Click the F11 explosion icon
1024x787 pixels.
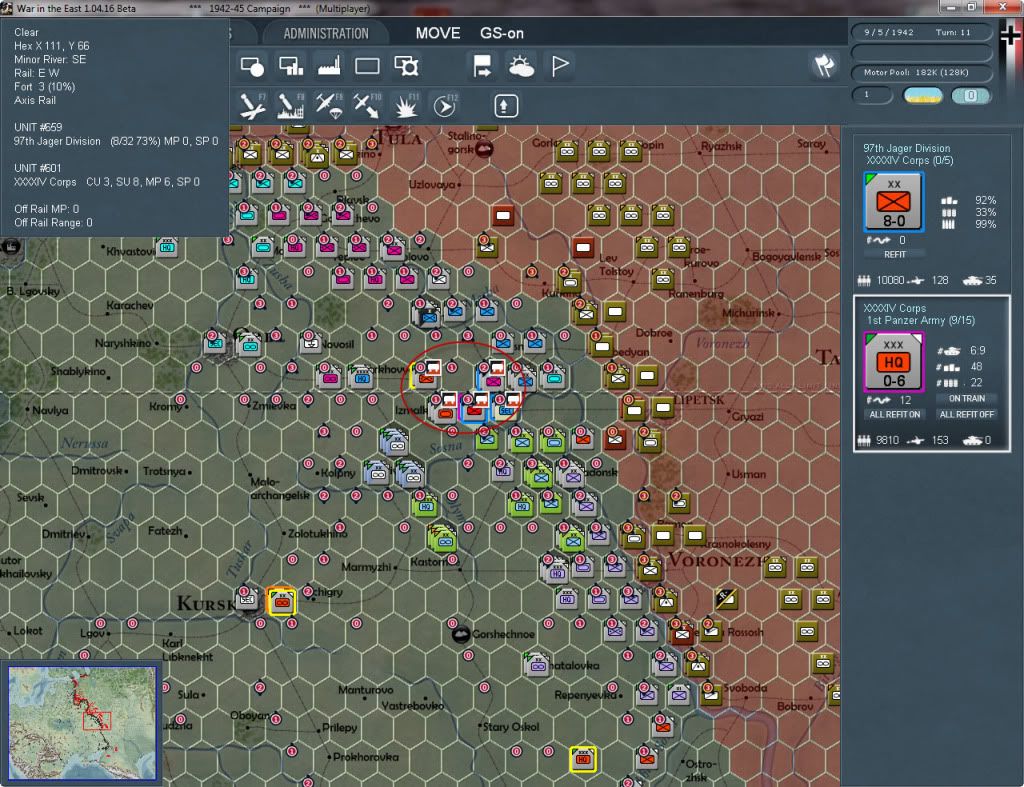click(406, 106)
